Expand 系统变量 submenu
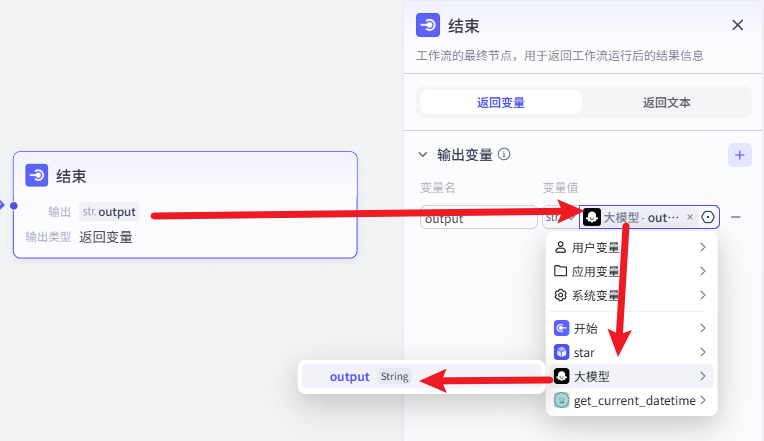This screenshot has height=441, width=764. tap(631, 295)
